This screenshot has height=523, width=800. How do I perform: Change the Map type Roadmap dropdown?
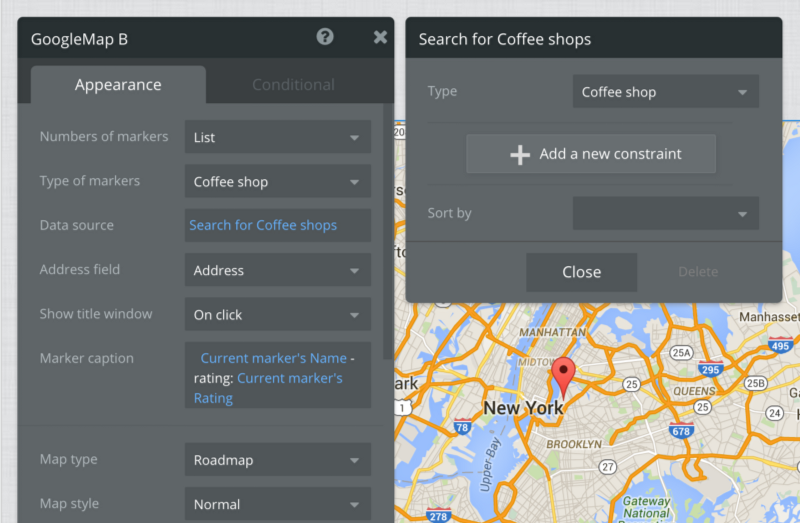(277, 460)
